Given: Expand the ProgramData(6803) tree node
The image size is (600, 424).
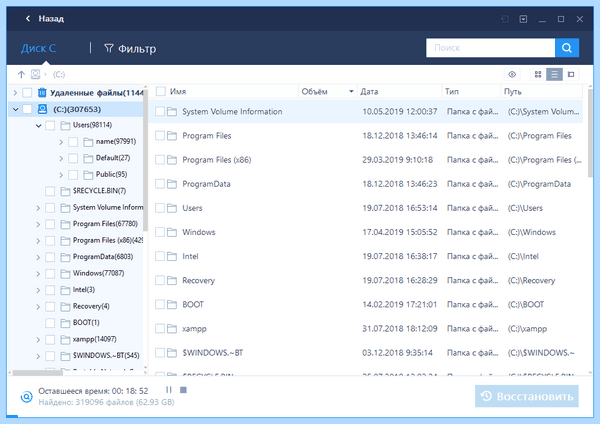Looking at the screenshot, I should tap(38, 257).
